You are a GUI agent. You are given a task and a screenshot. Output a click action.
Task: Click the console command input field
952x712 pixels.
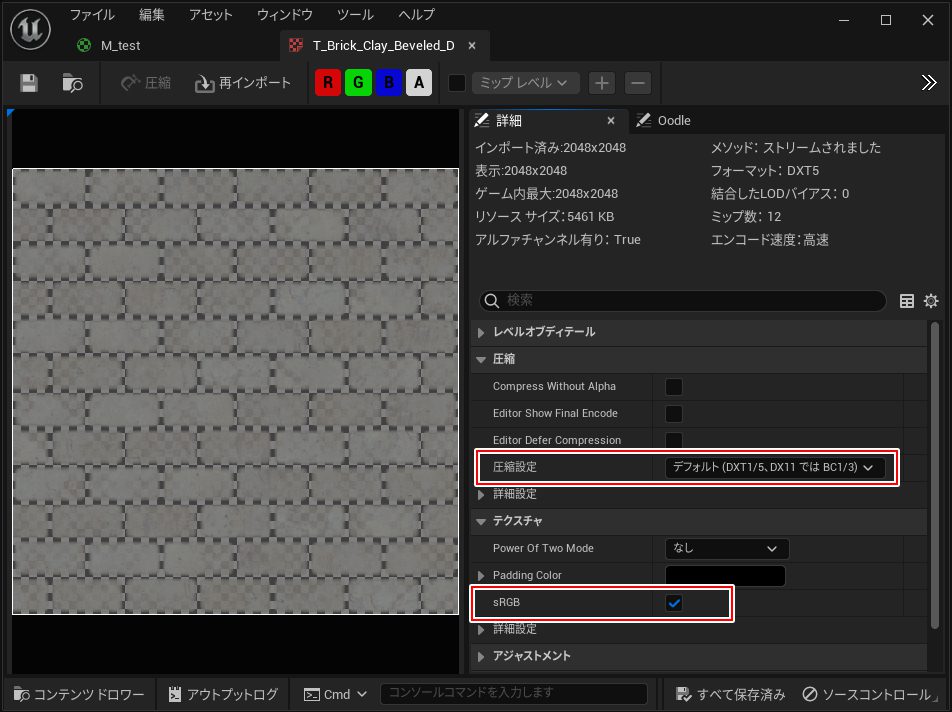pos(514,693)
